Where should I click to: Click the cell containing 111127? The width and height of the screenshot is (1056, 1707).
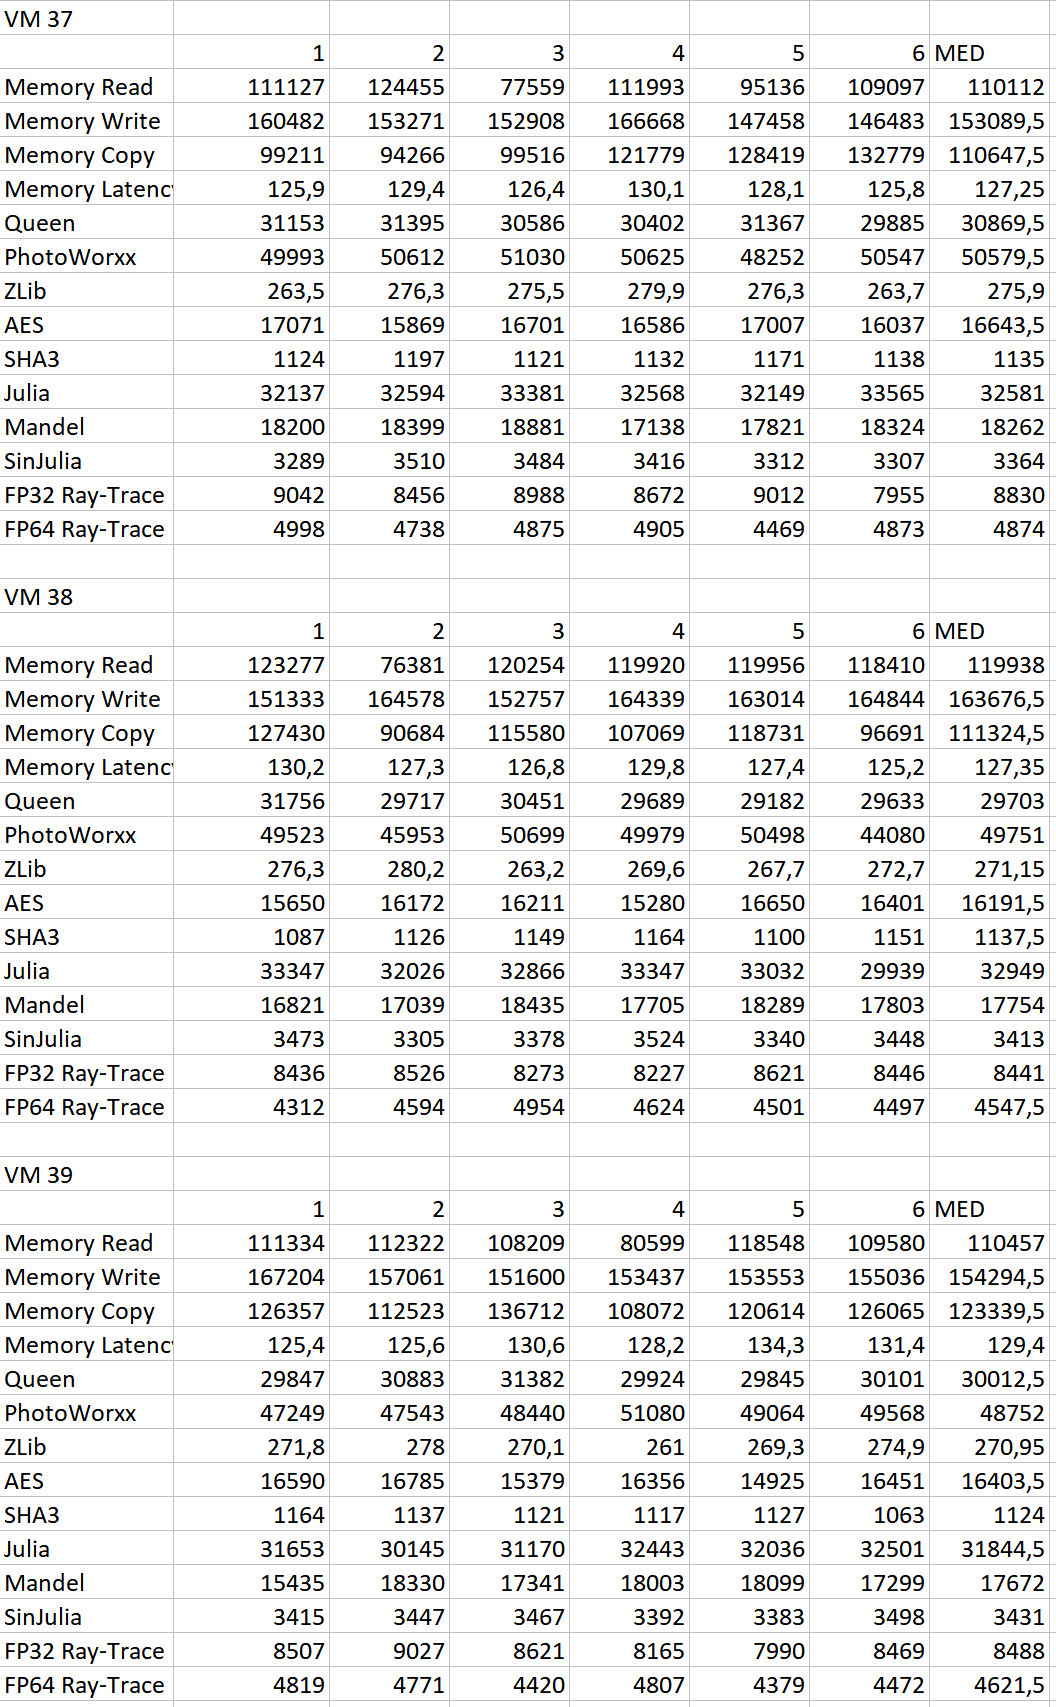coord(286,87)
